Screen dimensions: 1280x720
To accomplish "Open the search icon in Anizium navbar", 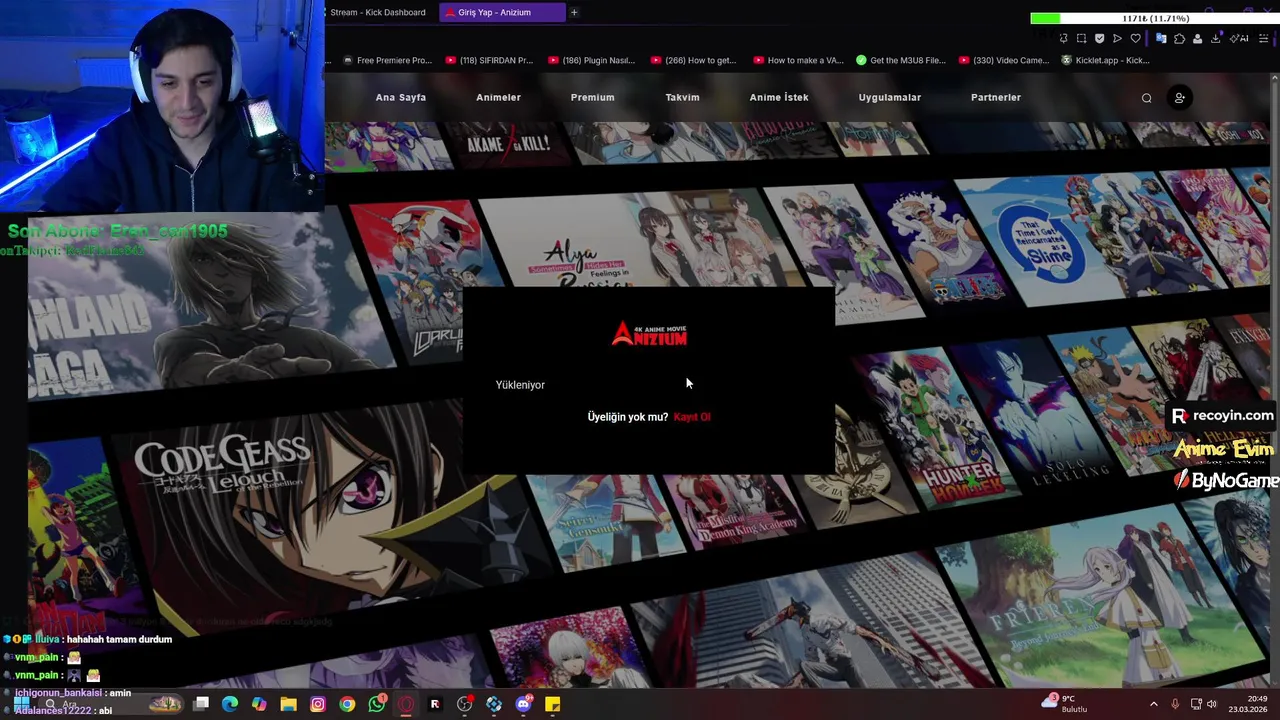I will click(1146, 98).
